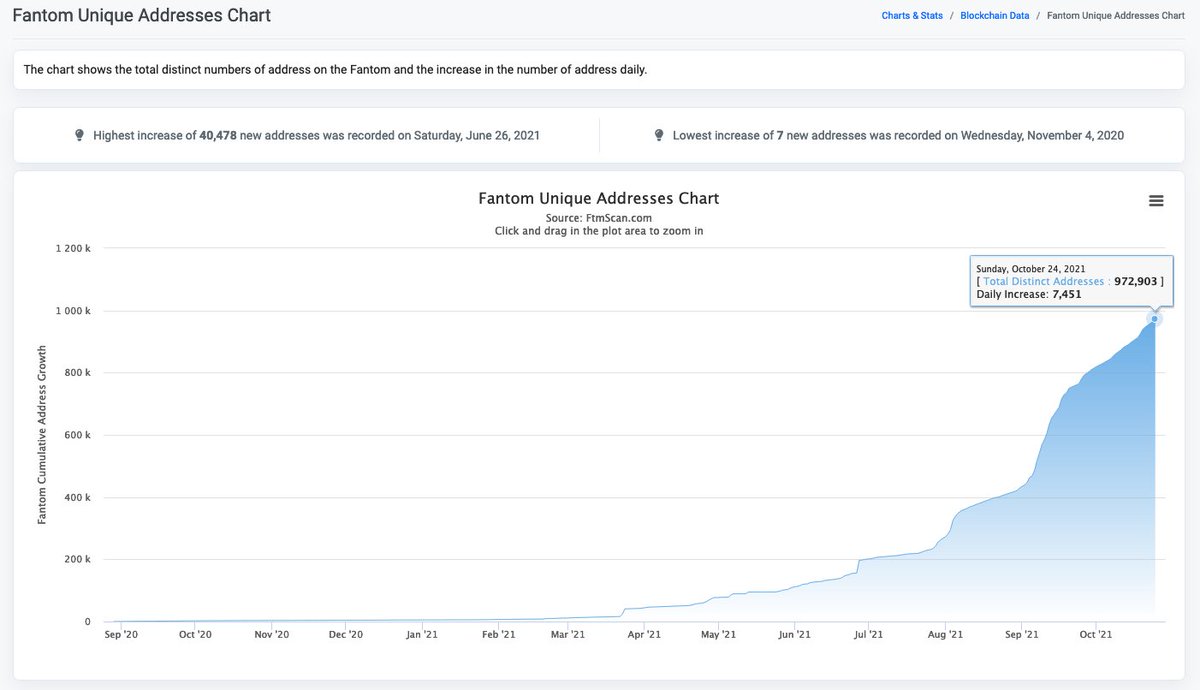Image resolution: width=1200 pixels, height=690 pixels.
Task: Click the highlighted data point on October 24
Action: coord(1155,319)
